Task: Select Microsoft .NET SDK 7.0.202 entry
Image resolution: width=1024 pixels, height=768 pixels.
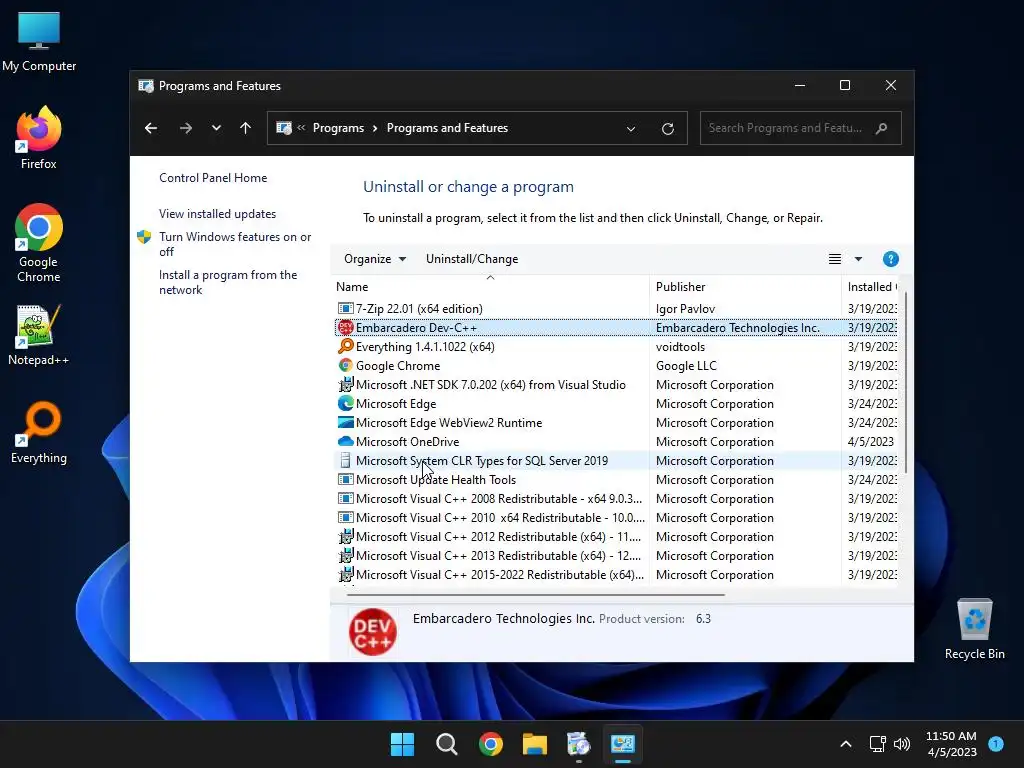Action: pos(616,385)
